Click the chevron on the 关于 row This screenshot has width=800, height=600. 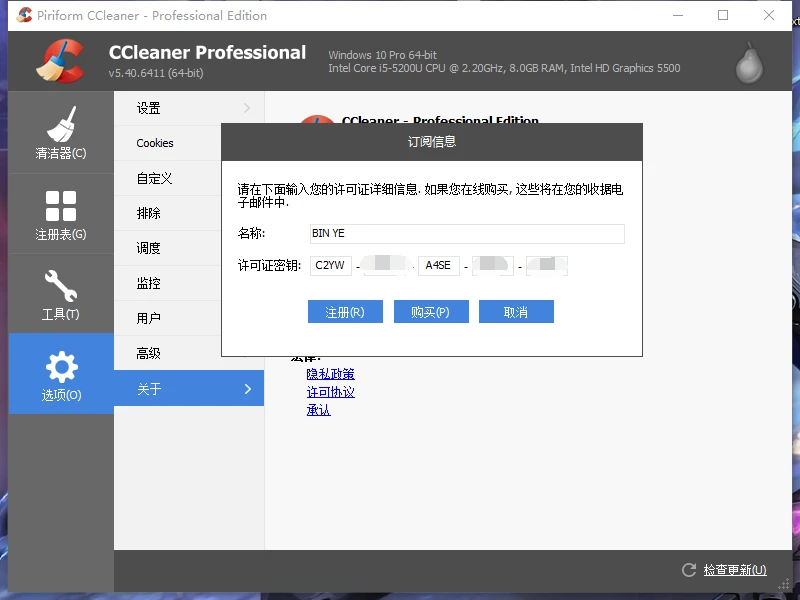point(248,389)
